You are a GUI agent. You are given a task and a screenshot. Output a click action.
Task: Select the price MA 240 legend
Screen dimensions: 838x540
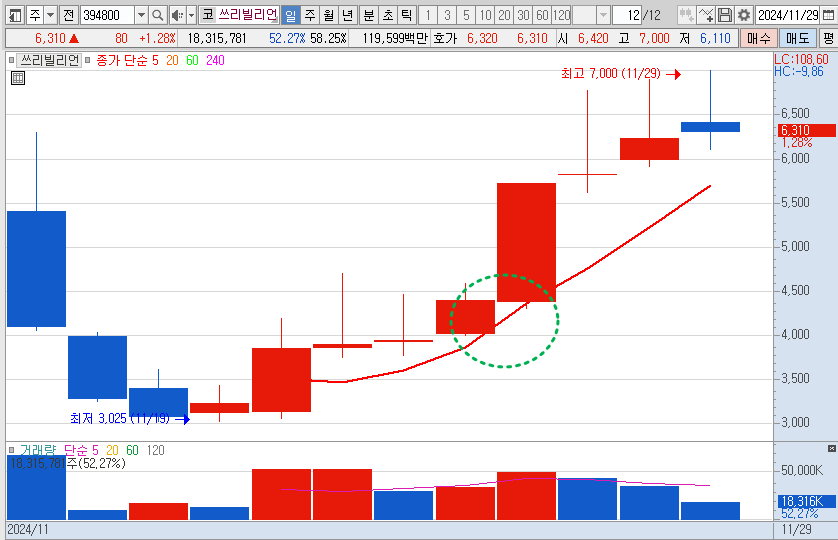click(x=215, y=60)
